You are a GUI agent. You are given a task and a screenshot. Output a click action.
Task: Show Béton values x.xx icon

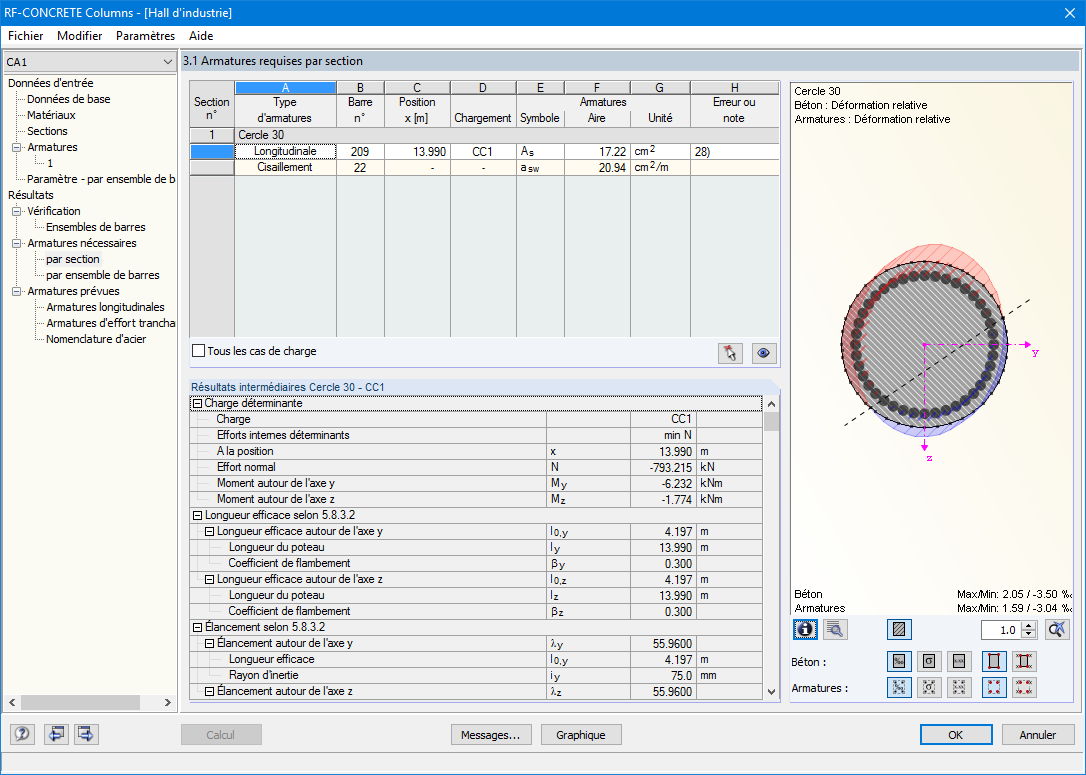click(959, 661)
